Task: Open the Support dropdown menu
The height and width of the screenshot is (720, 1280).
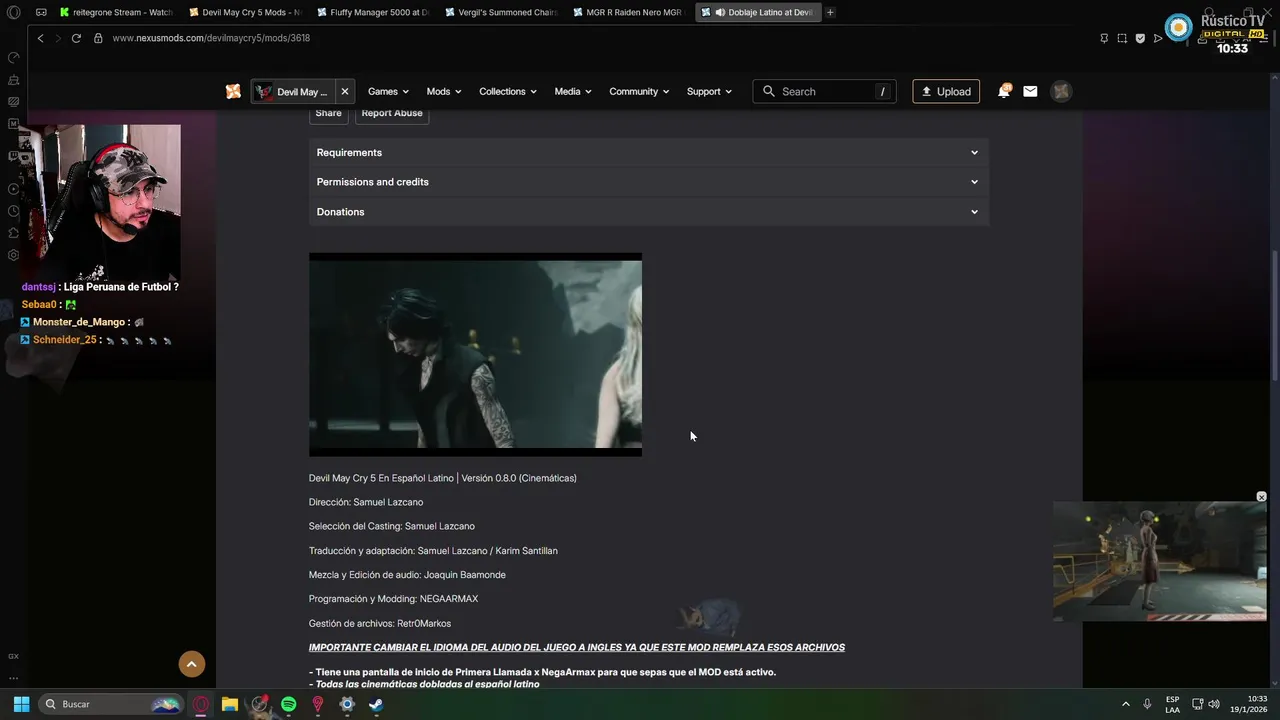Action: coord(709,91)
